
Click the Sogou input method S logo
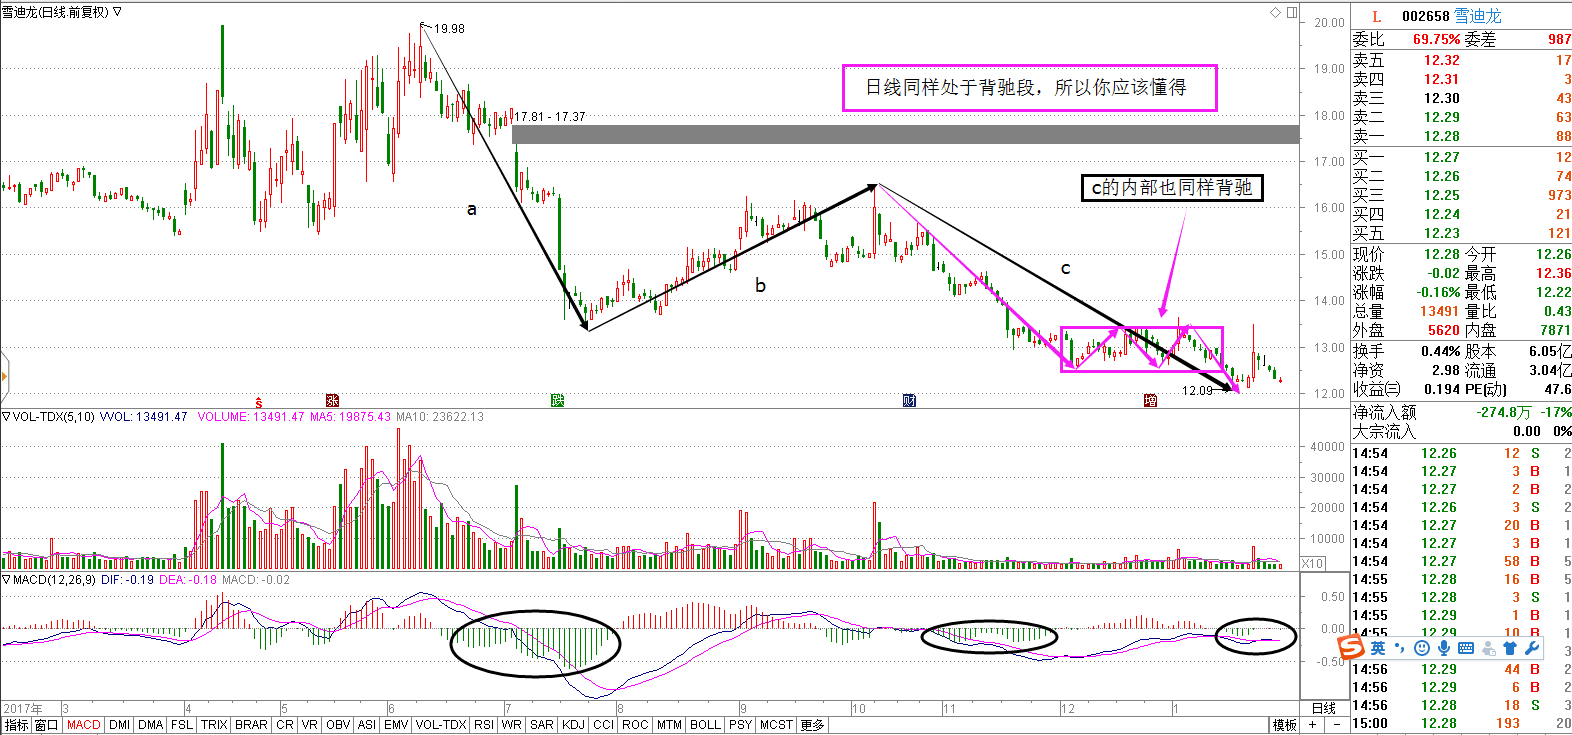click(x=1351, y=649)
